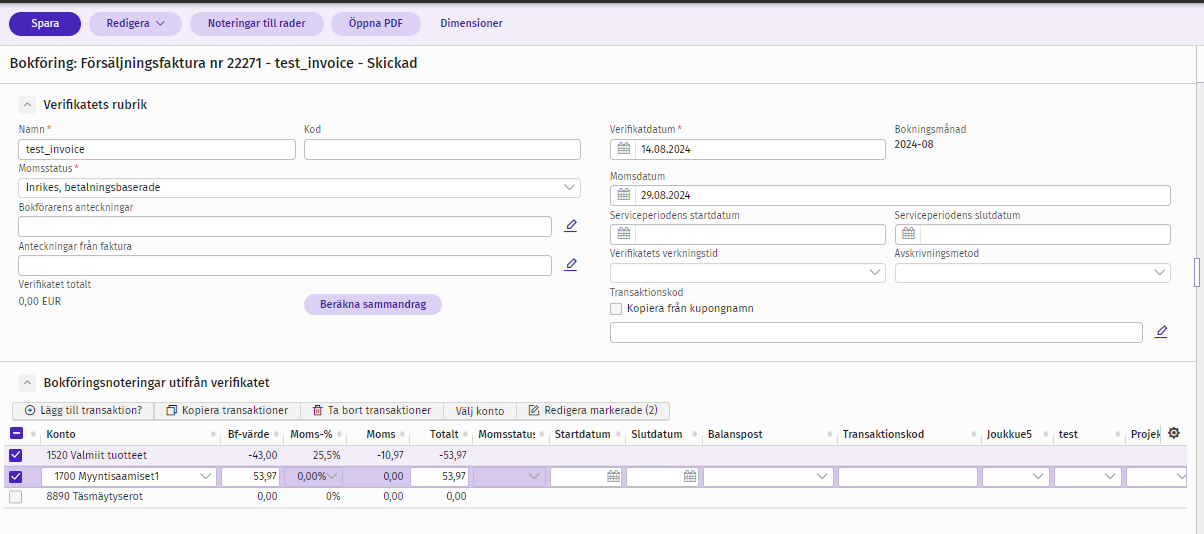
Task: Uncheck row 1700 Myyntisaamiset1
Action: point(16,477)
